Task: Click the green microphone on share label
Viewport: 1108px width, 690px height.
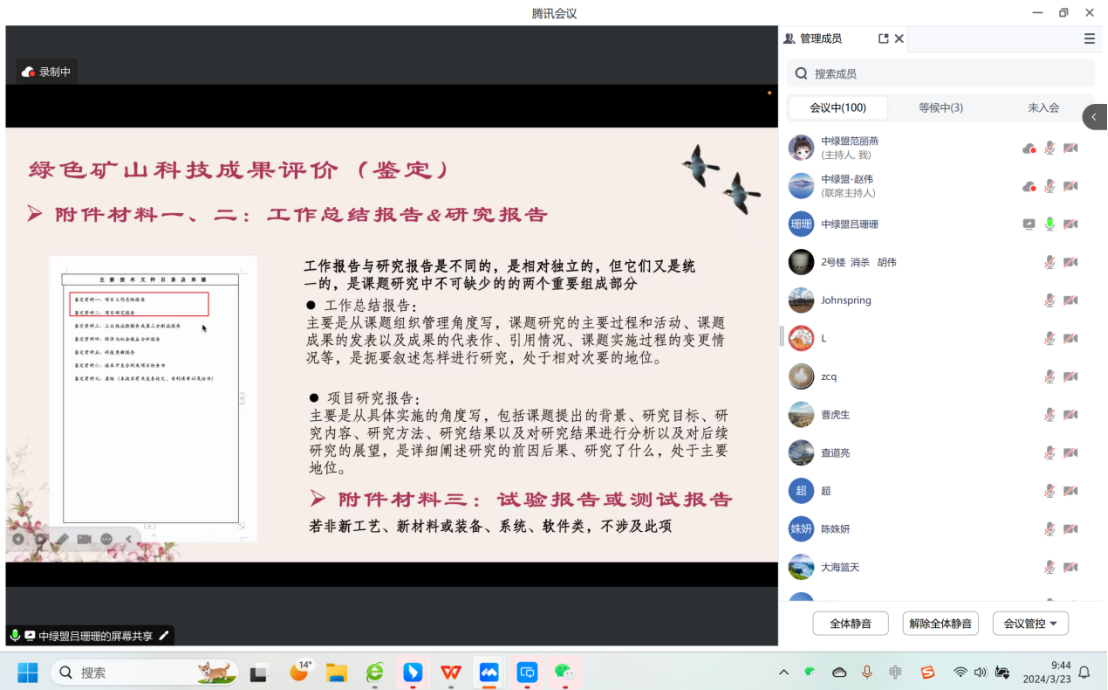Action: [x=14, y=636]
